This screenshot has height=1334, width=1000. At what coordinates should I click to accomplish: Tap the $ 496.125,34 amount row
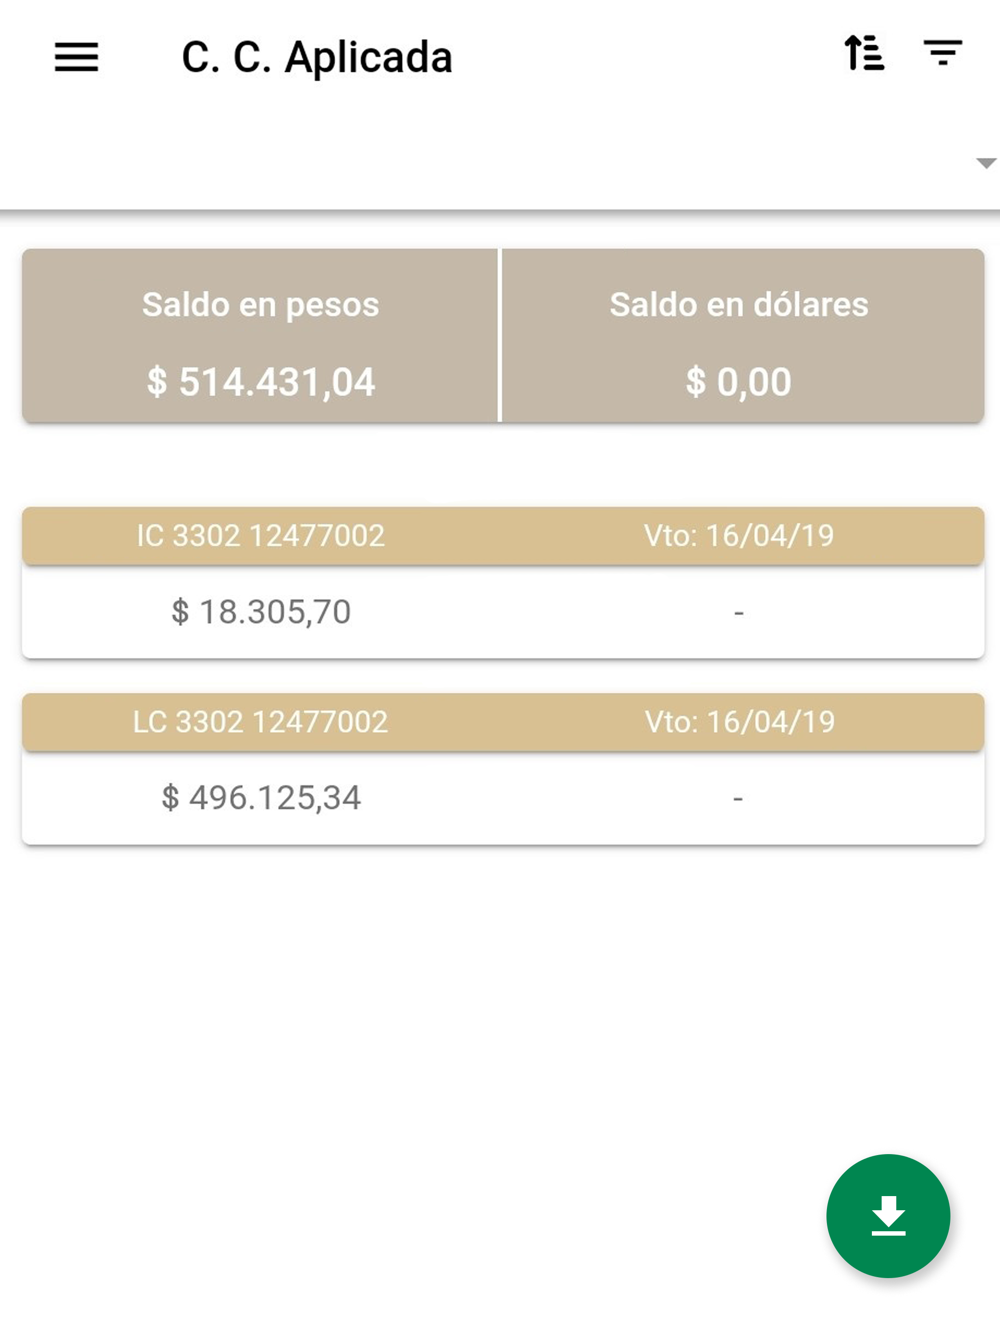[x=503, y=798]
